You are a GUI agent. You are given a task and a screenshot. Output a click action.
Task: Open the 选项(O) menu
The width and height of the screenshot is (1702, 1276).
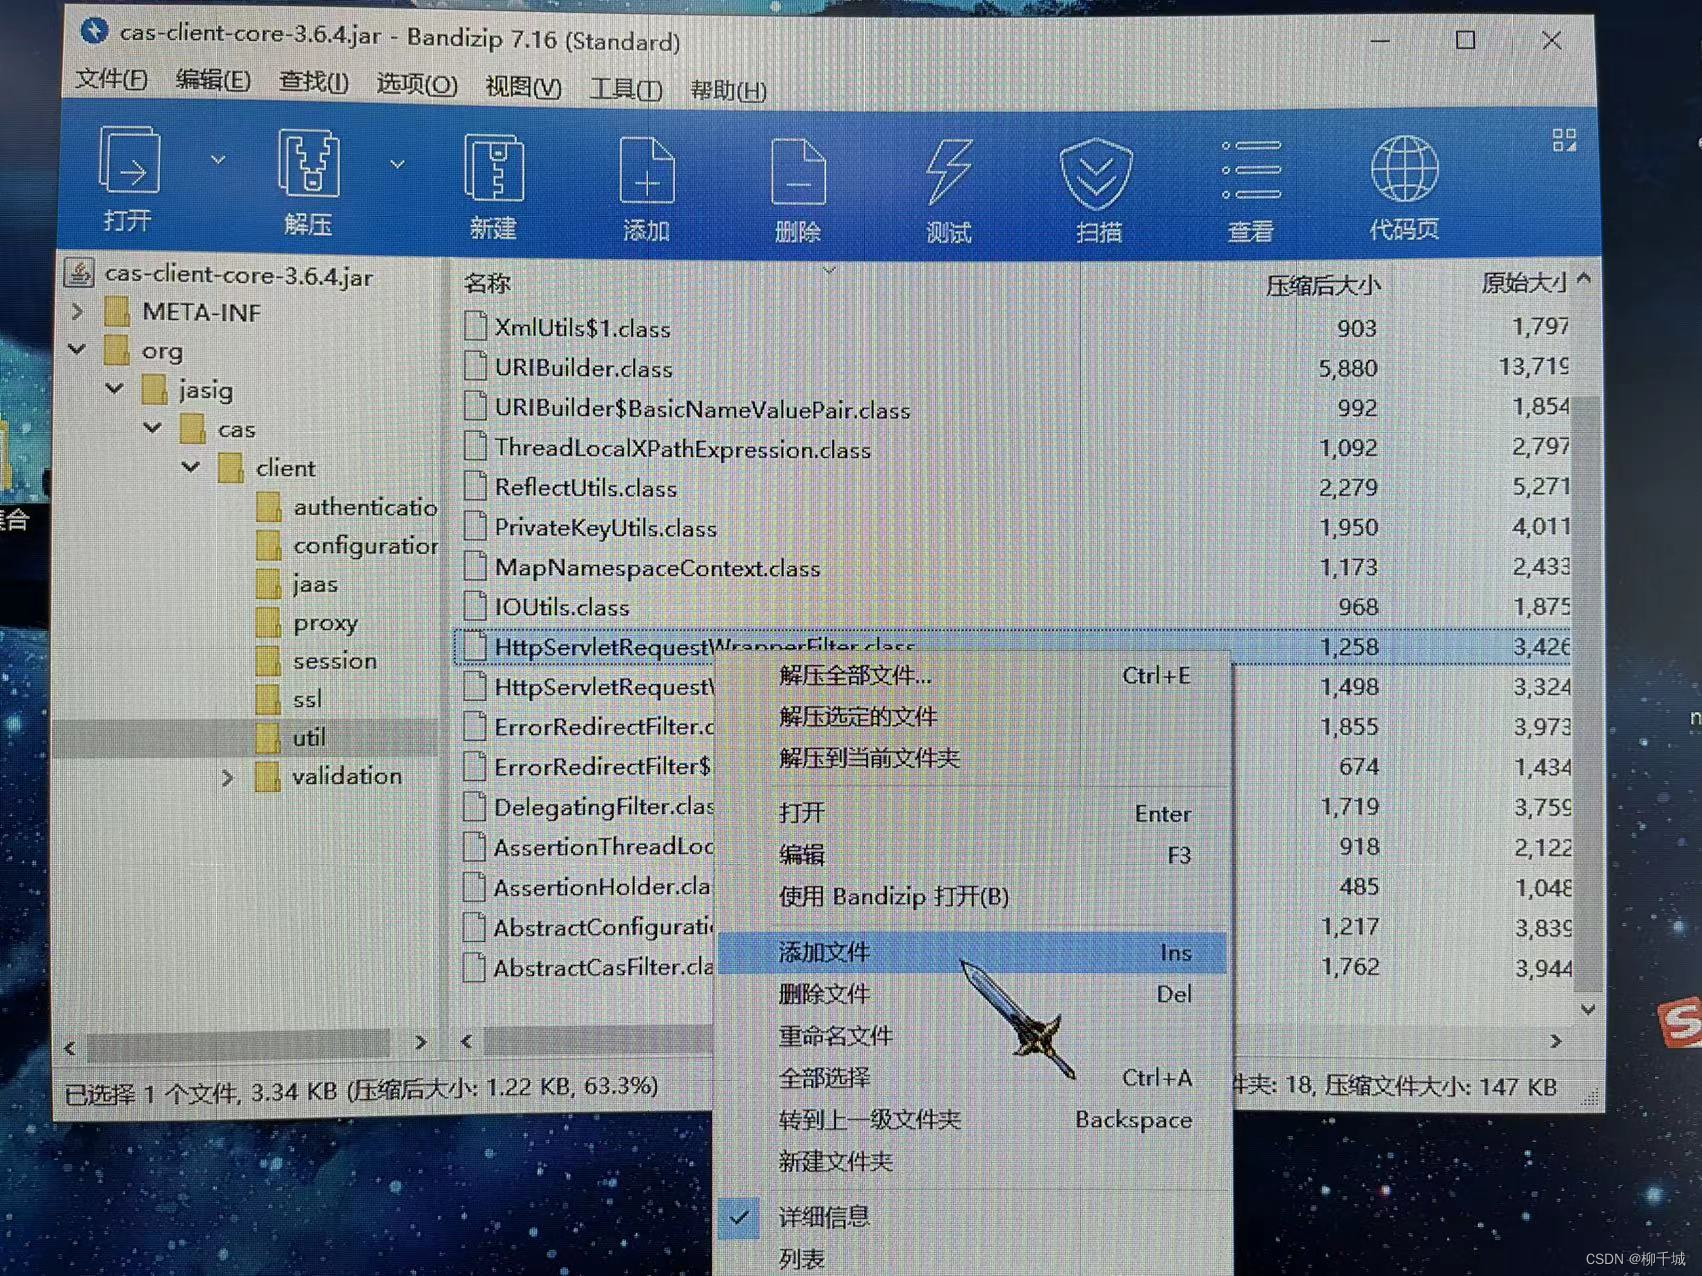(416, 84)
